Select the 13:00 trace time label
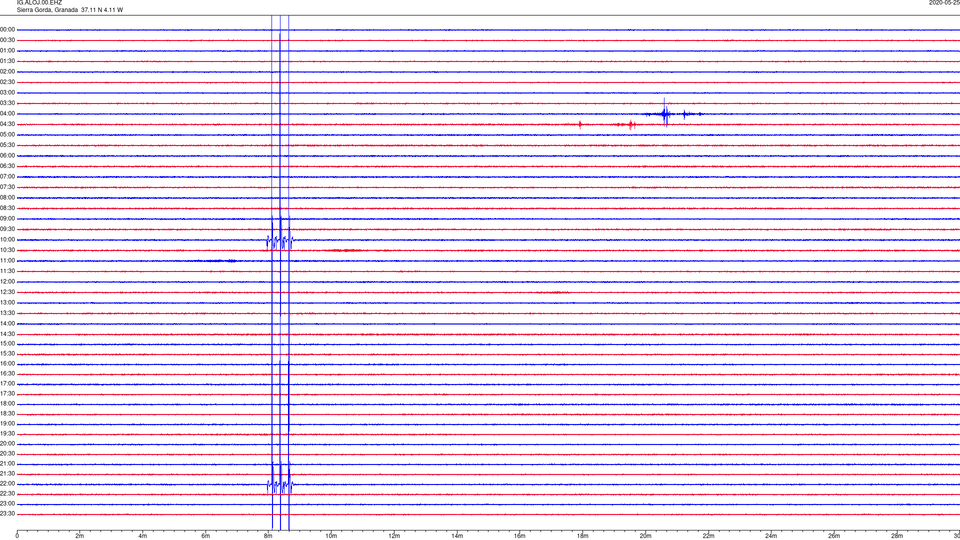Viewport: 960px width, 540px height. click(7, 302)
